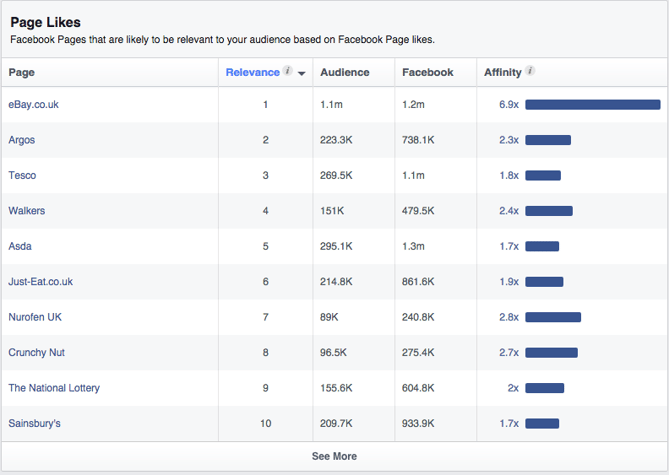Image resolution: width=669 pixels, height=475 pixels.
Task: Click the Audience column header
Action: click(x=344, y=72)
